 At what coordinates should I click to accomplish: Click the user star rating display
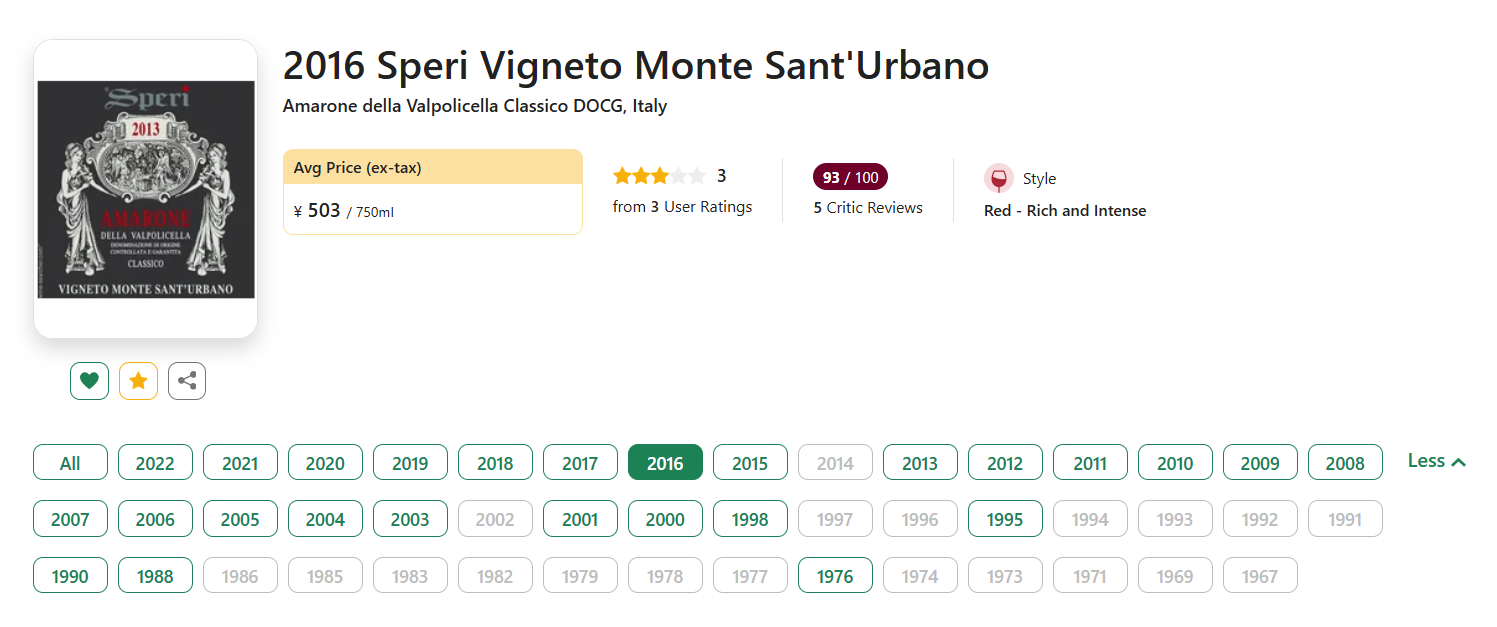coord(659,176)
